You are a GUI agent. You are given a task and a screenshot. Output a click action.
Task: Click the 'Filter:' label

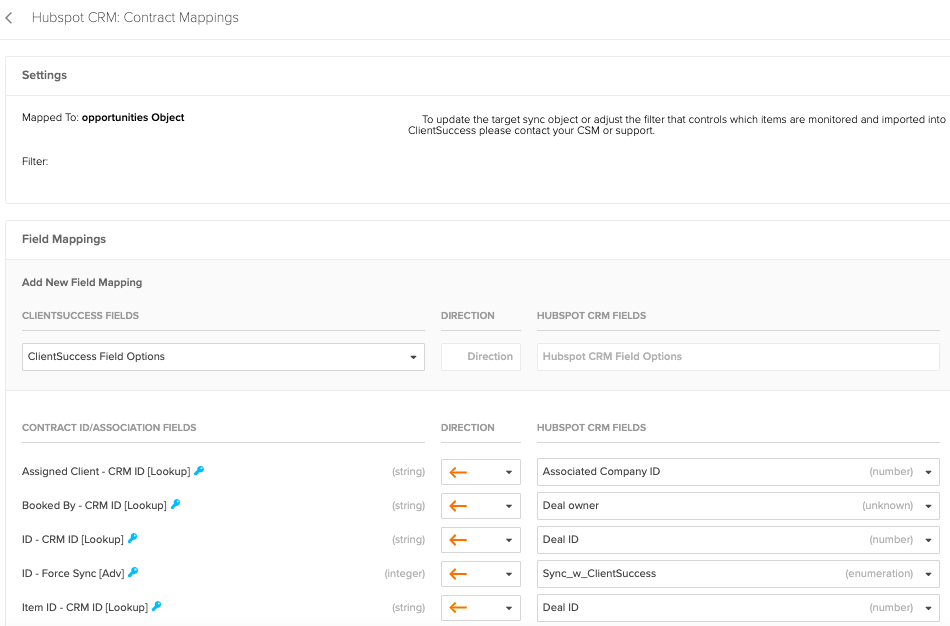click(35, 161)
